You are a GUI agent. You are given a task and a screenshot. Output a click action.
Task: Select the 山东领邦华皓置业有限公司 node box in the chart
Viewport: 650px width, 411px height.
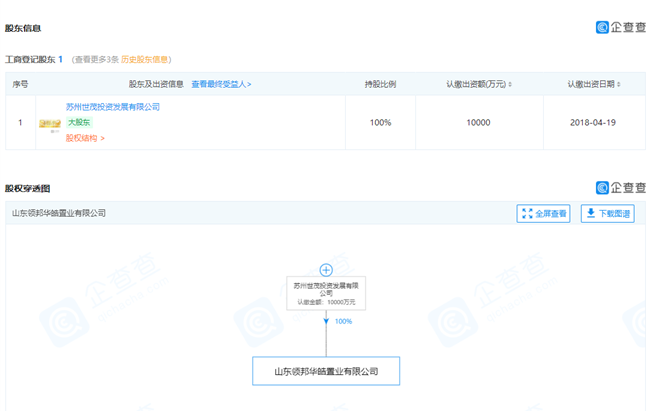(326, 371)
